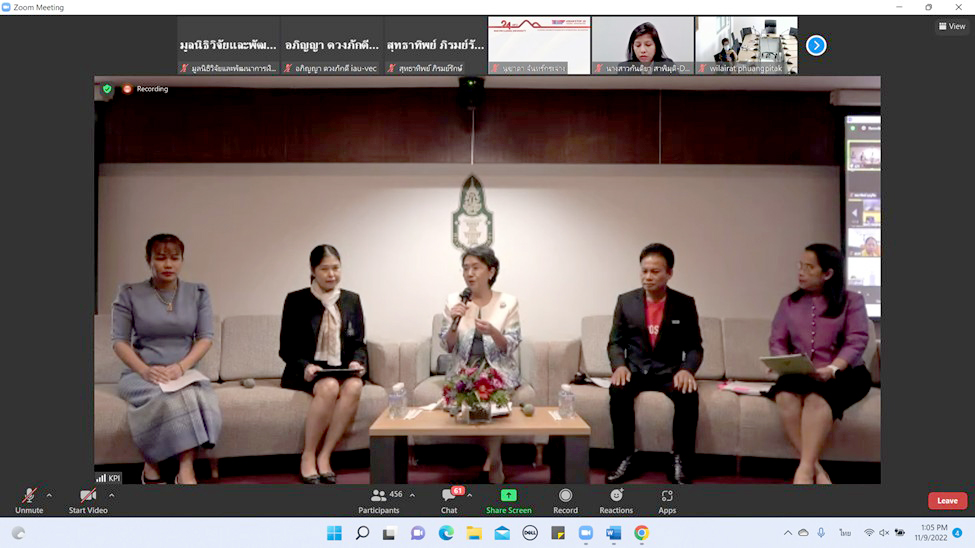Select wilairat phuangpitak's thumbnail
This screenshot has height=548, width=975.
coord(746,45)
